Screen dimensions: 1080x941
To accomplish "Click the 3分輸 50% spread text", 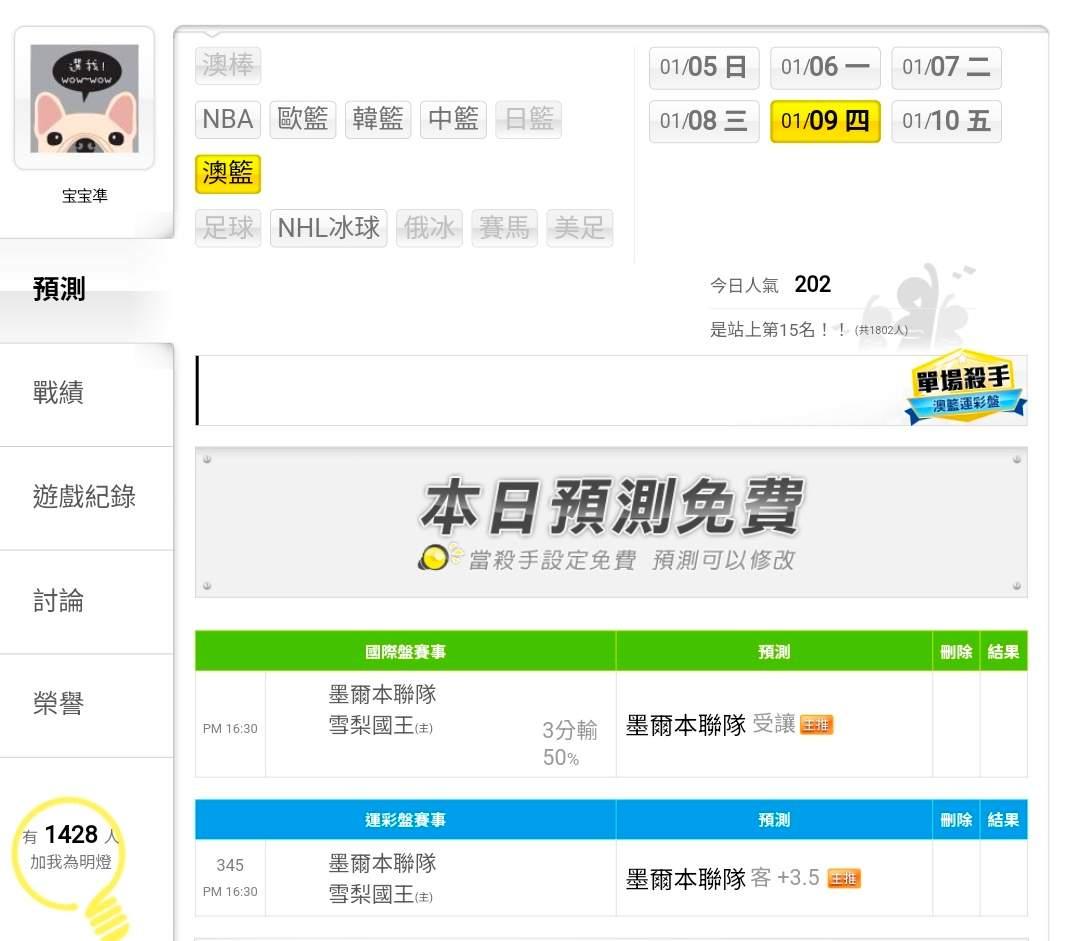I will click(x=569, y=743).
